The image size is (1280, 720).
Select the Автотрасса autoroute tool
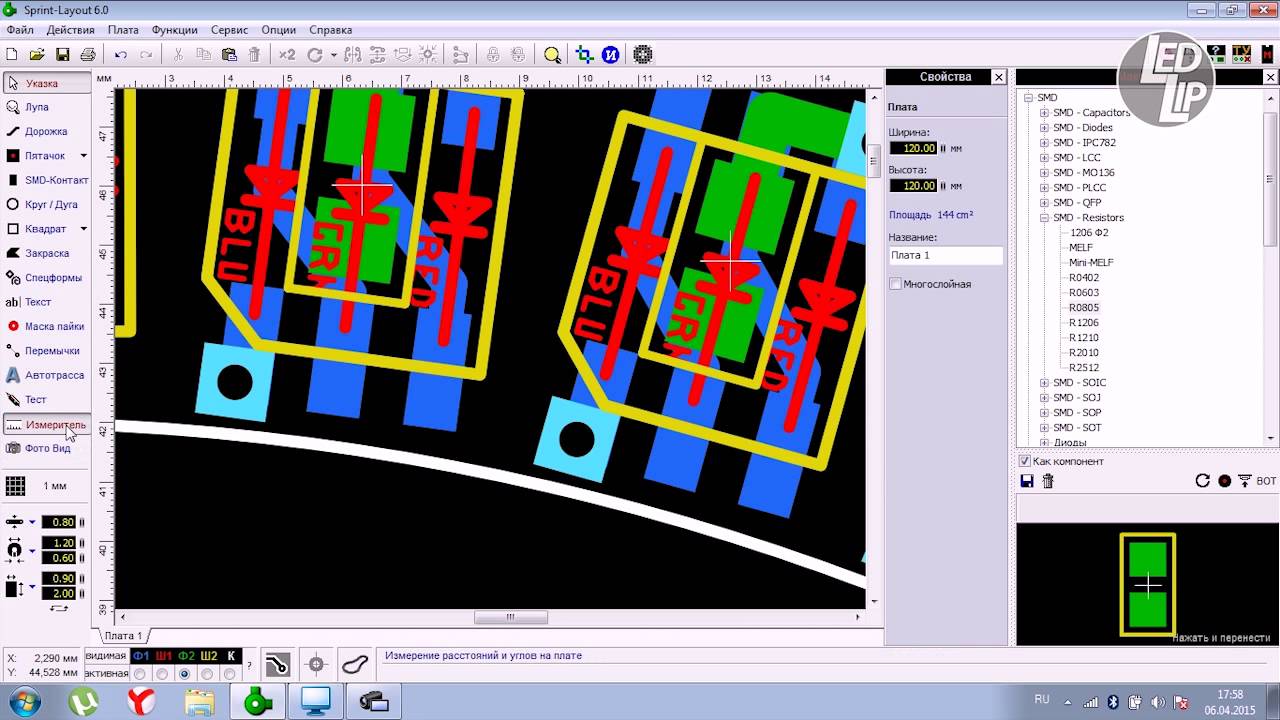[x=46, y=375]
